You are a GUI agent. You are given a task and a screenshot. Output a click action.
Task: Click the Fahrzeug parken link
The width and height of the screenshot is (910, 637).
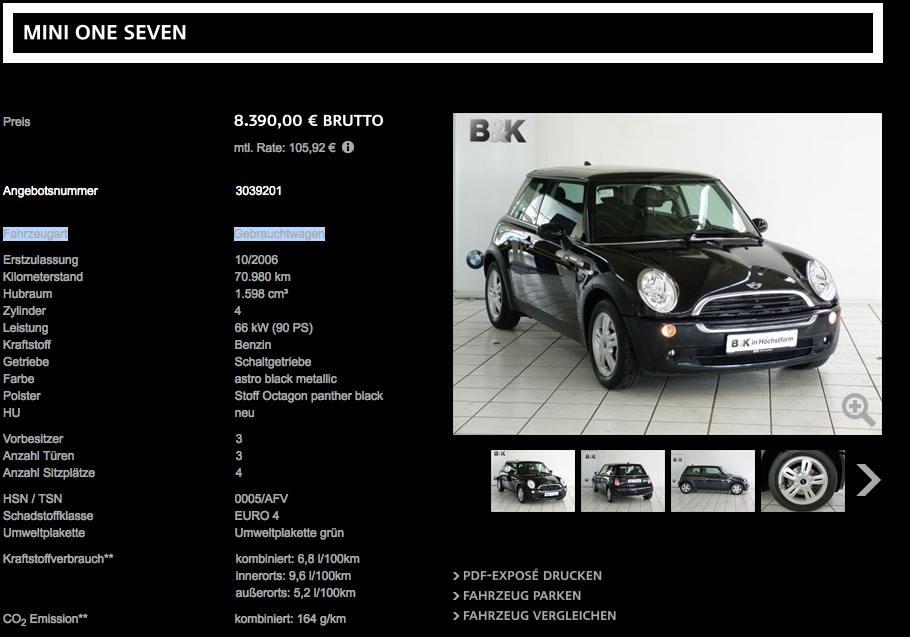point(522,596)
